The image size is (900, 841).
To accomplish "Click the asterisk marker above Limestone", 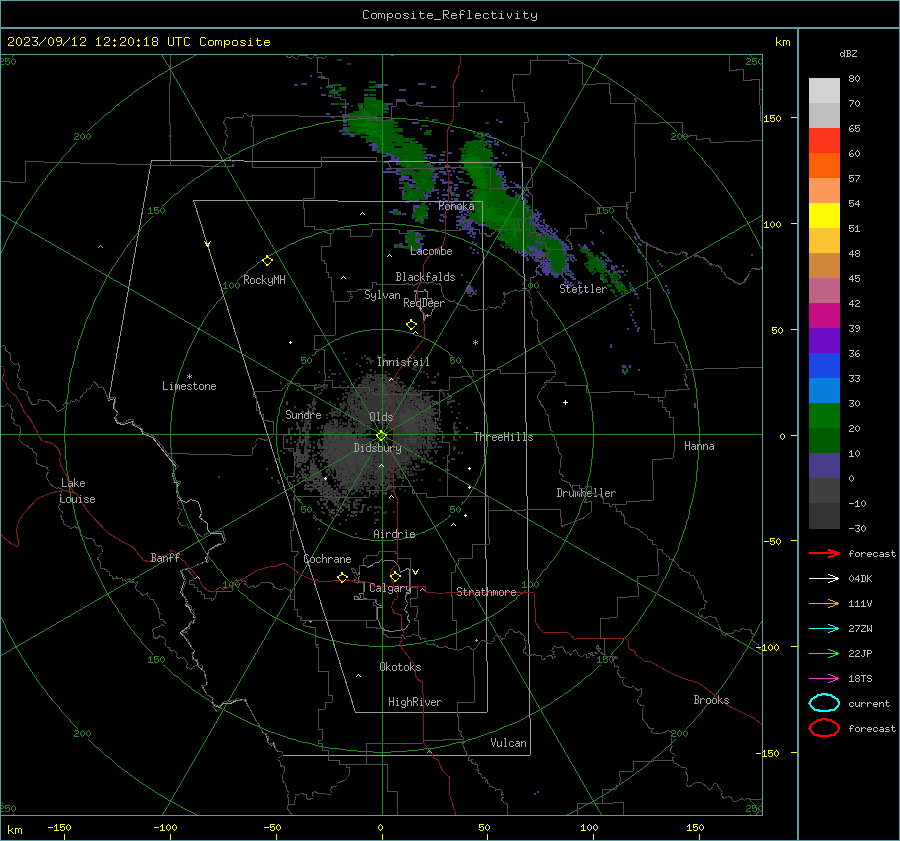I will (x=189, y=377).
